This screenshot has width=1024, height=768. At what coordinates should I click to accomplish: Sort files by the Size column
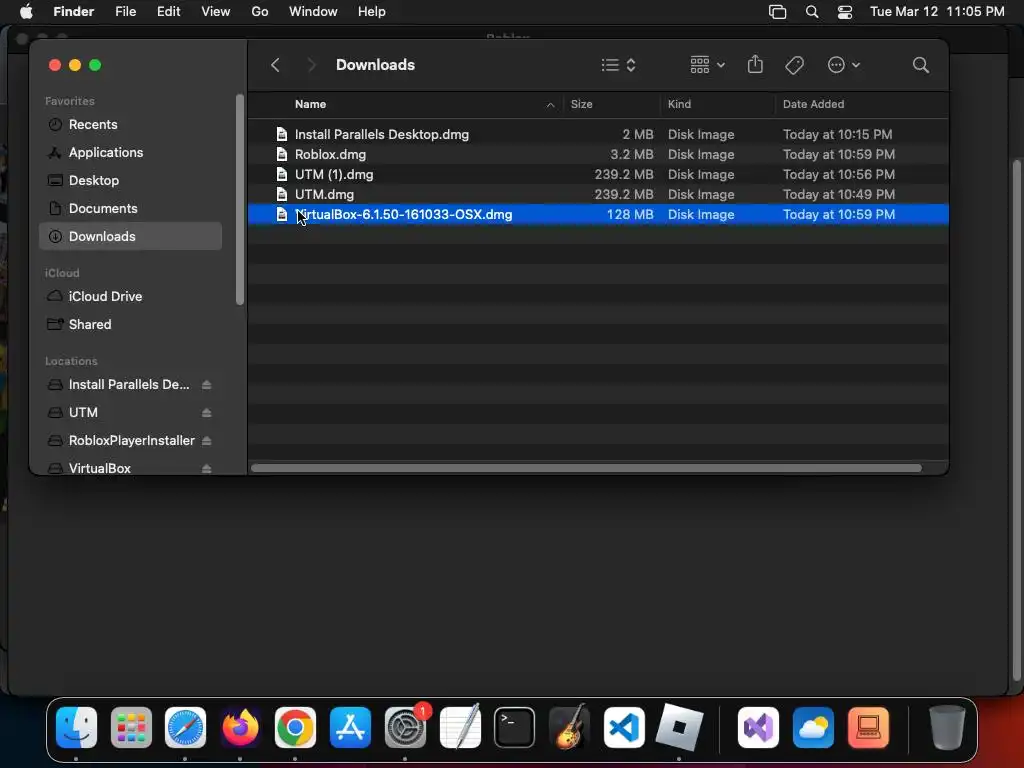611,104
